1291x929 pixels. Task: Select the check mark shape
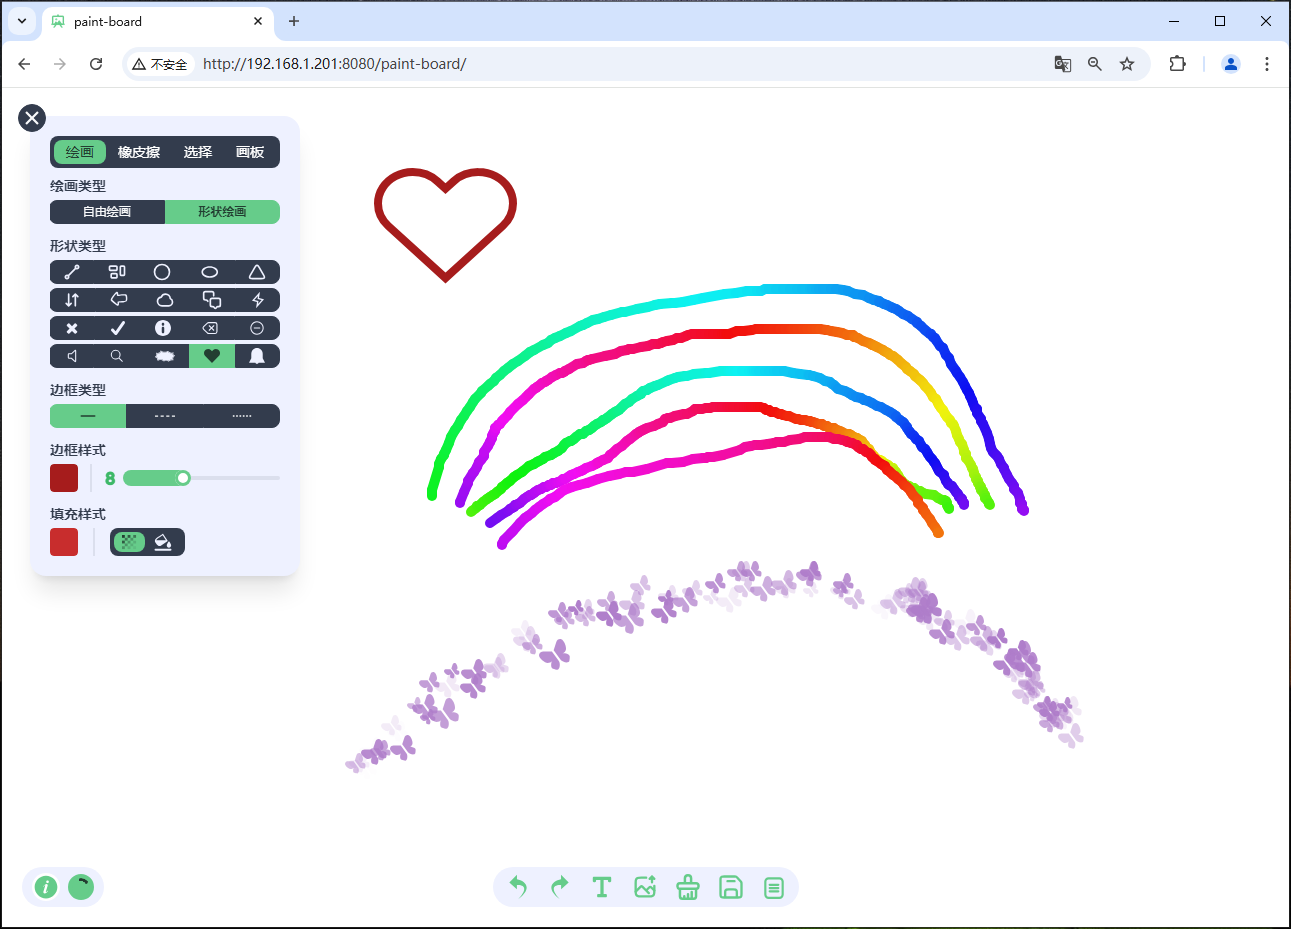[x=118, y=328]
